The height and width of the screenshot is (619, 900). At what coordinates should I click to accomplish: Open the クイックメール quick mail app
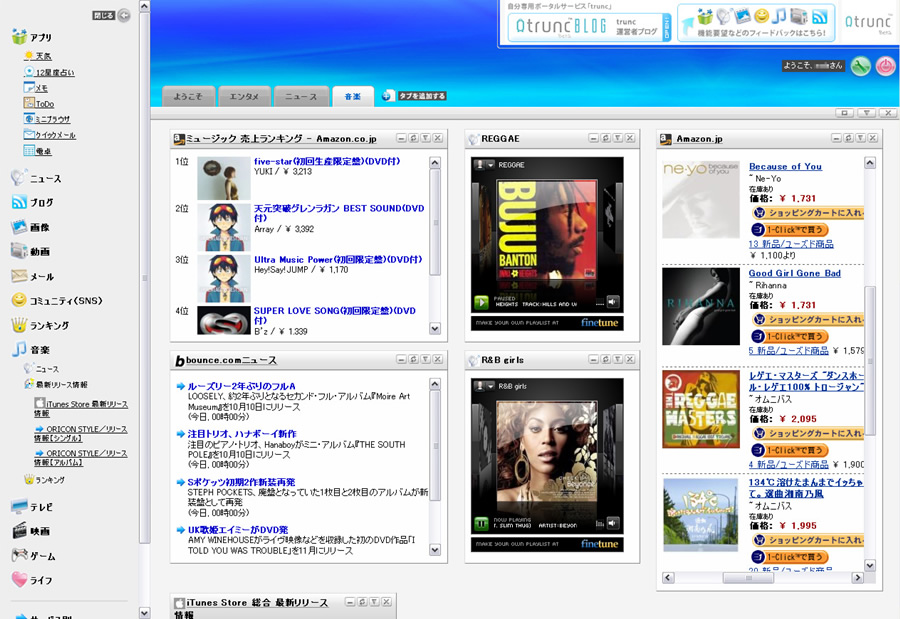49,135
